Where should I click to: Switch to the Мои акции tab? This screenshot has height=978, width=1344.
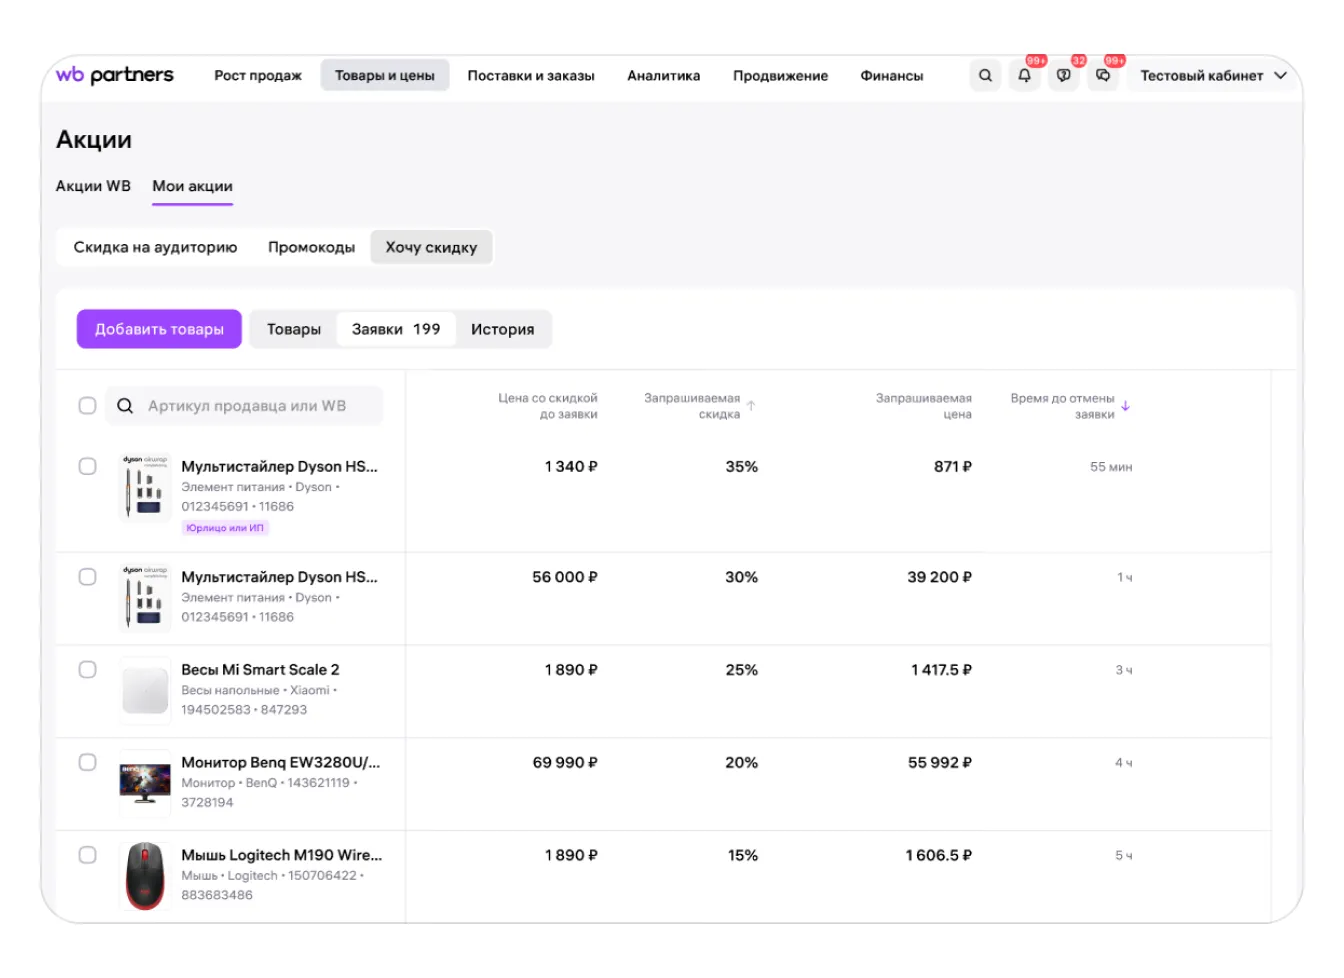[x=192, y=186]
